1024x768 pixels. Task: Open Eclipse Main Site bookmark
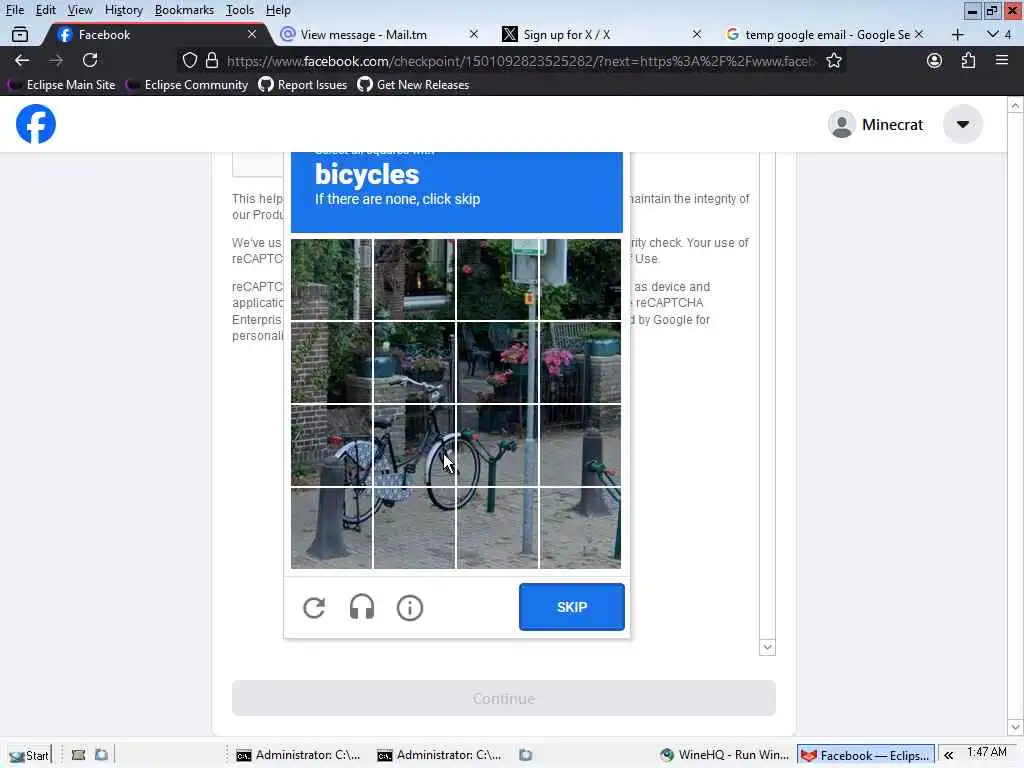point(61,85)
